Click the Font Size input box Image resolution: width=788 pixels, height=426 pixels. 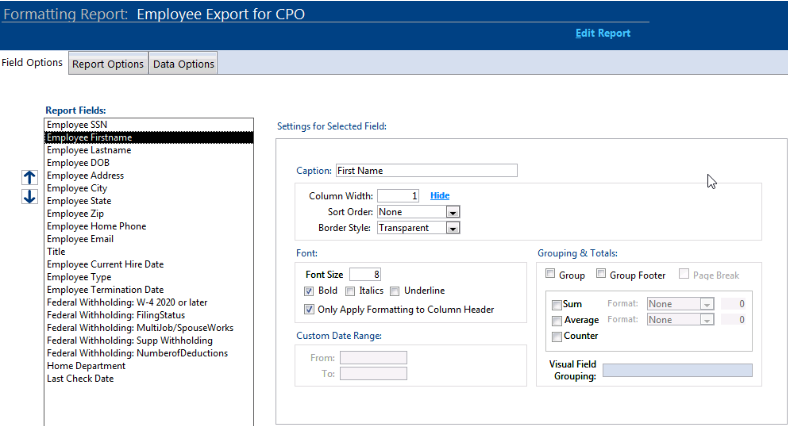pyautogui.click(x=364, y=274)
